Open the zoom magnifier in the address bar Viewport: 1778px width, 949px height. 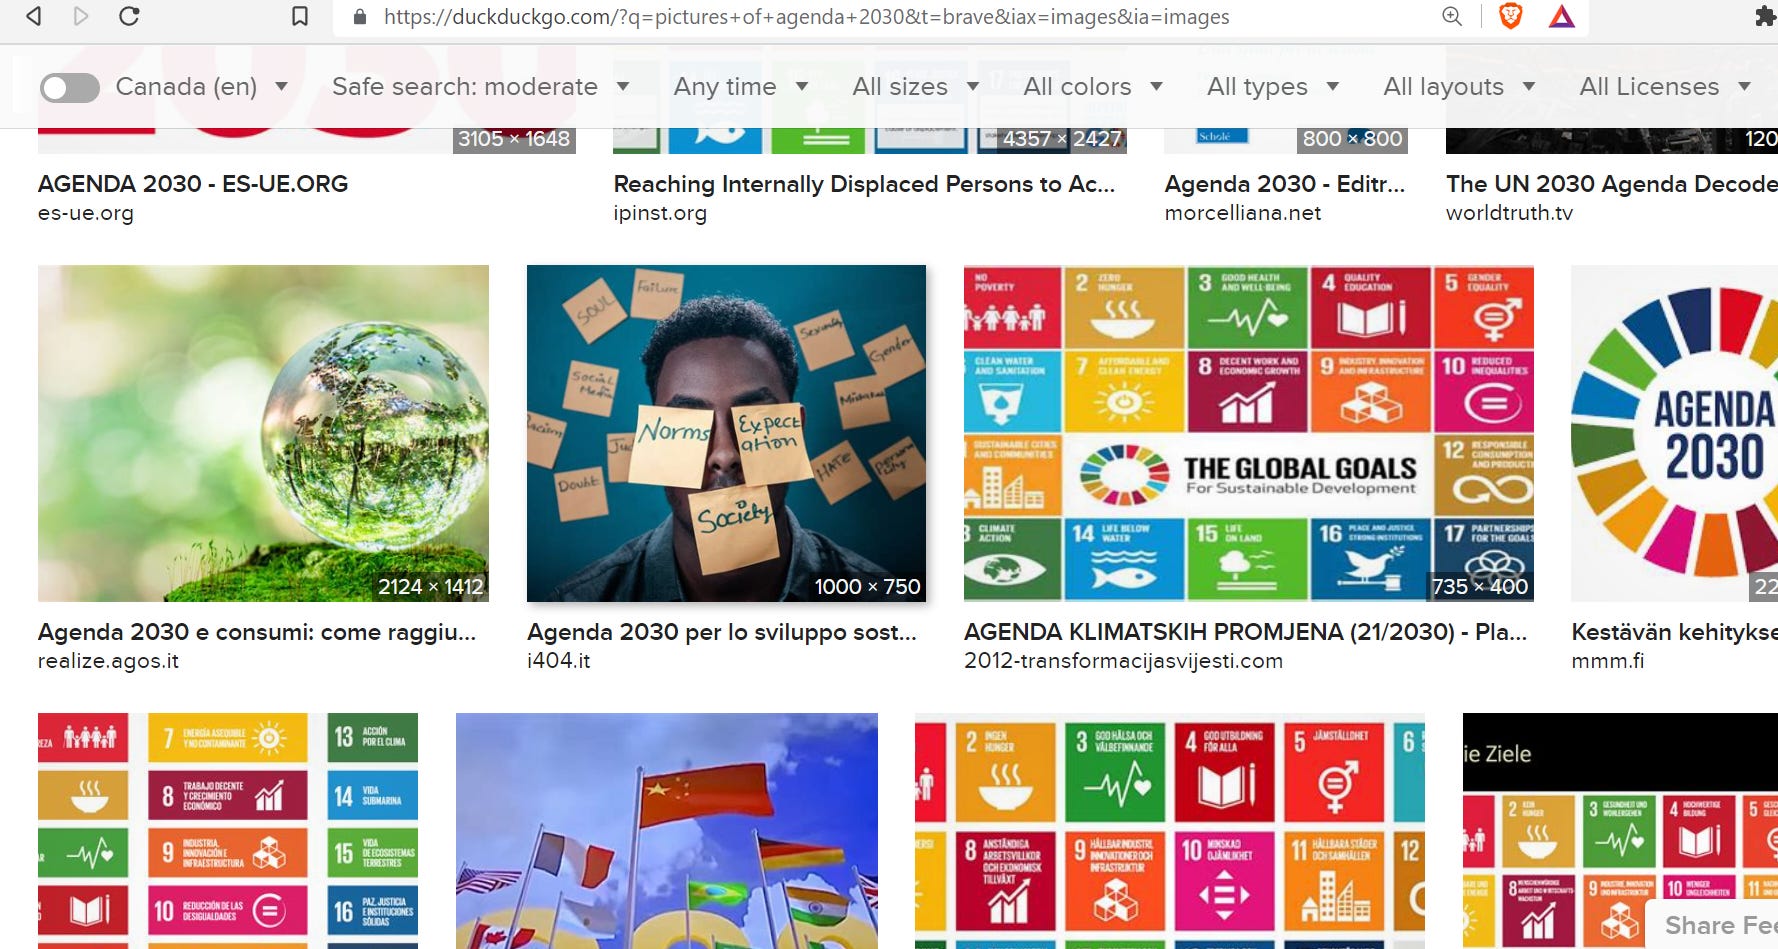[1452, 16]
